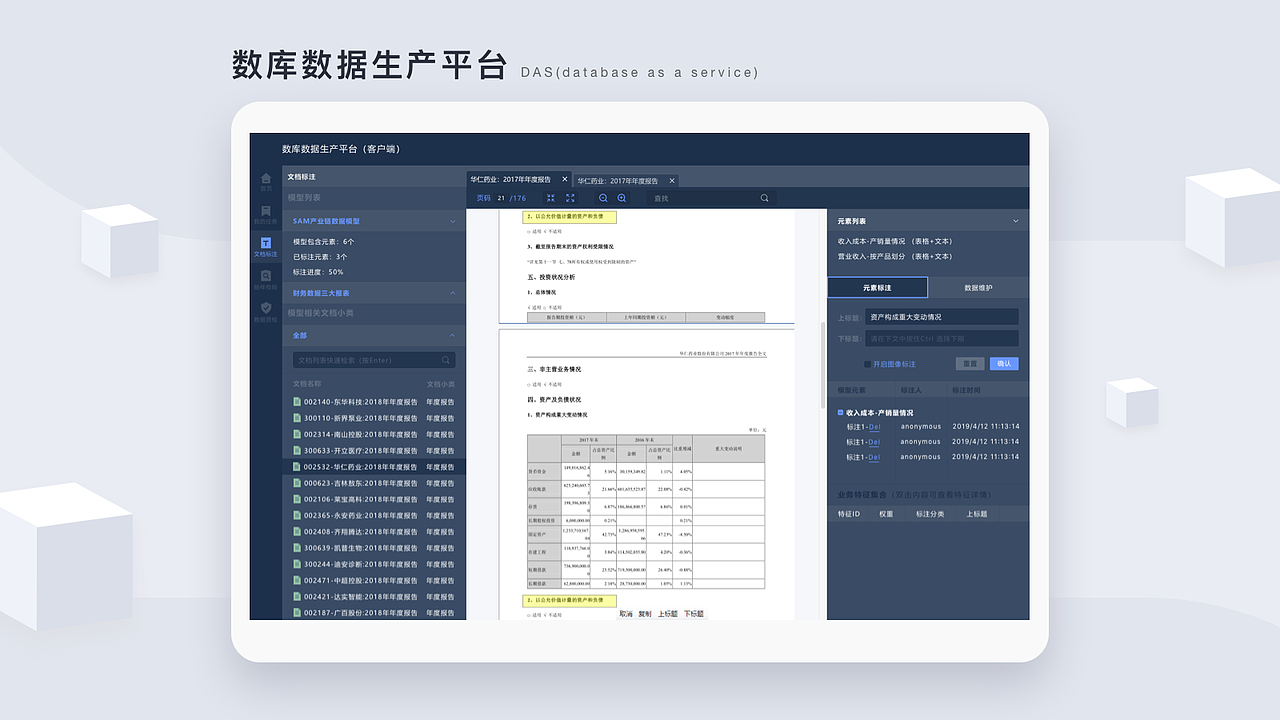The width and height of the screenshot is (1280, 720).
Task: Click Del link on second 标注1 row
Action: (874, 442)
